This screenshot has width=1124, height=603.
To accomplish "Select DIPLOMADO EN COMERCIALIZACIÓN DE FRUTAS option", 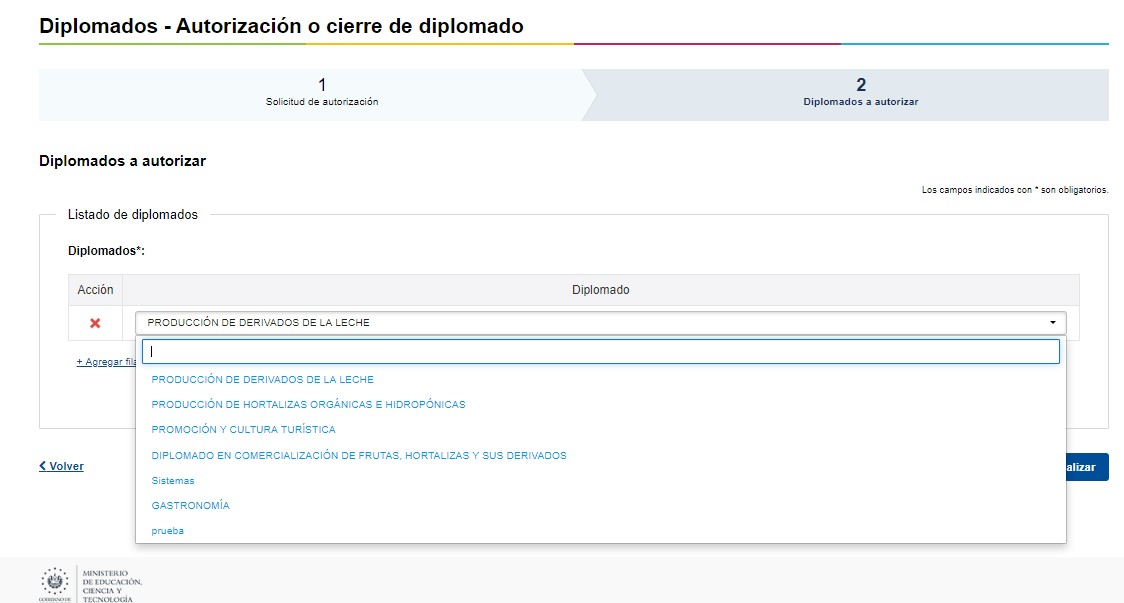I will [x=358, y=456].
